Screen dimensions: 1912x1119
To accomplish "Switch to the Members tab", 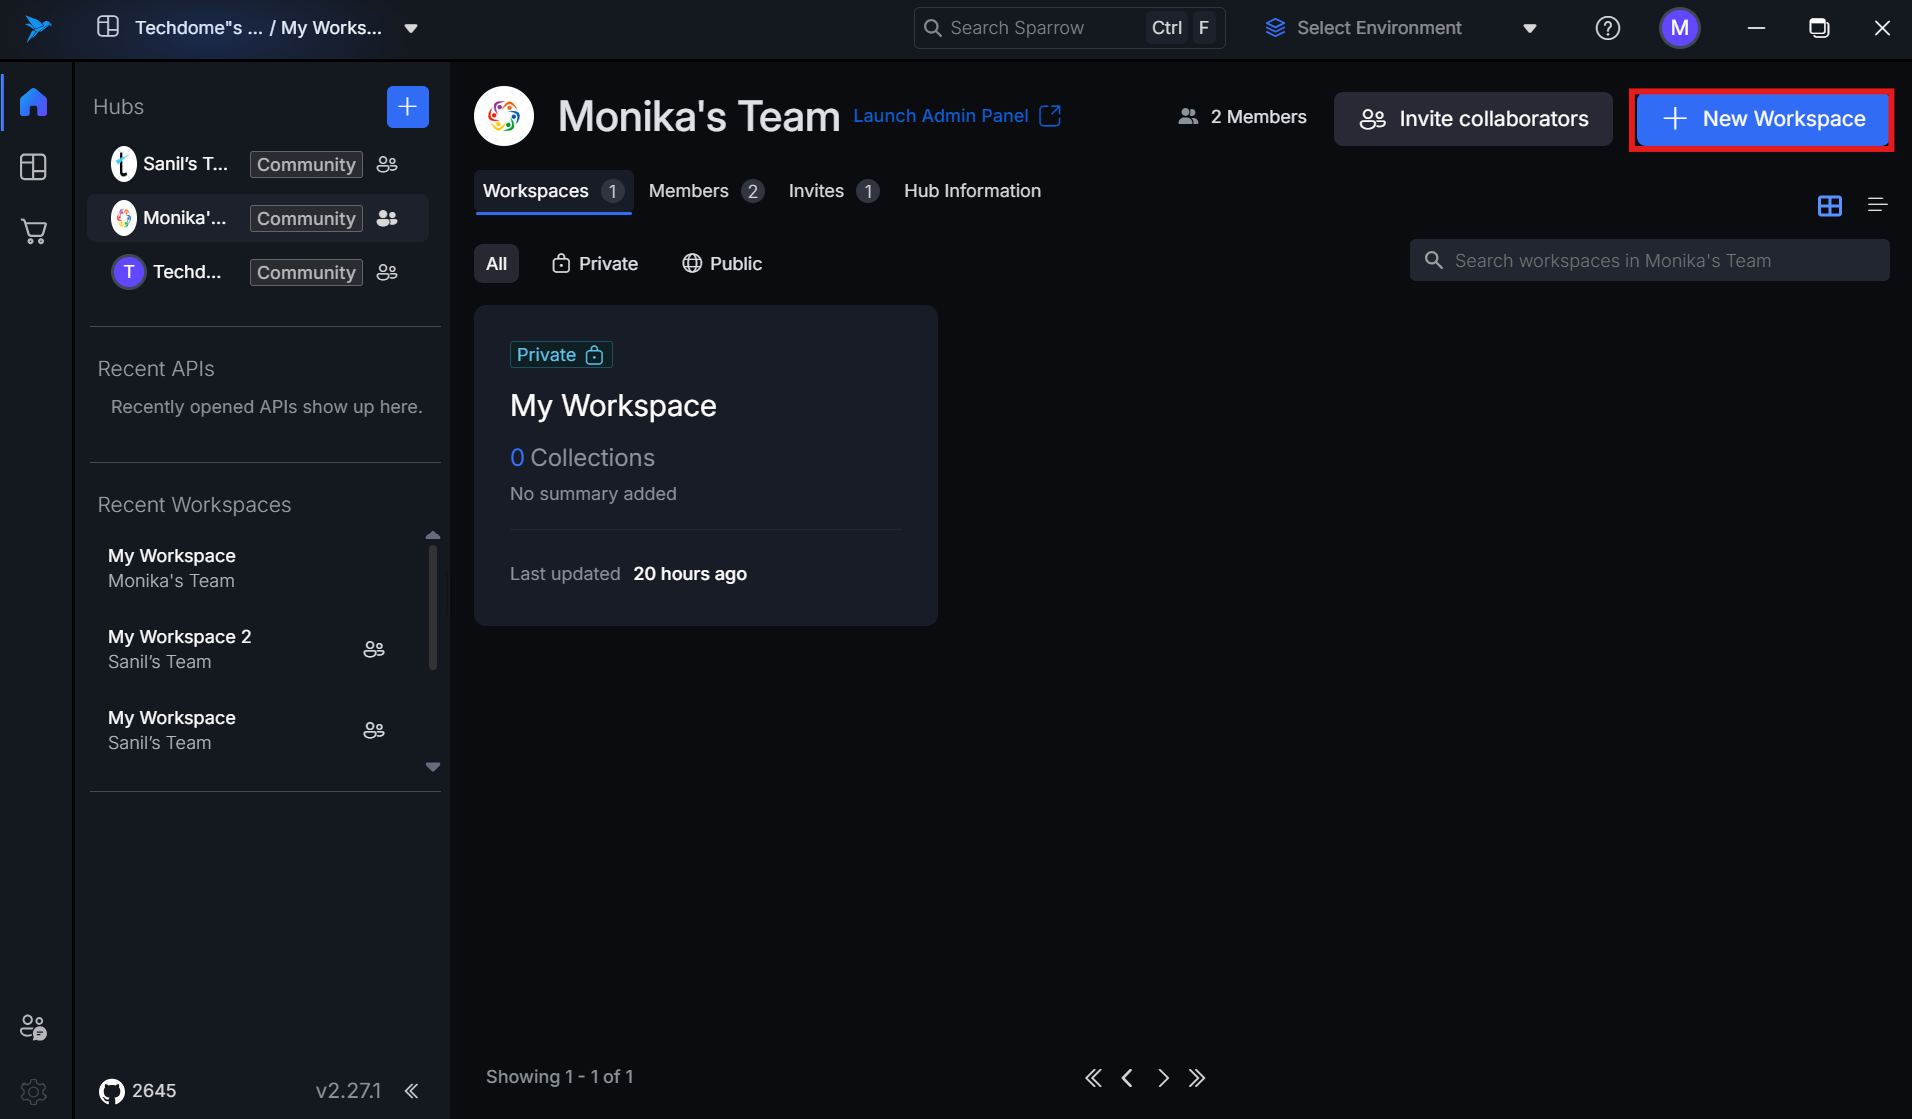I will (706, 191).
